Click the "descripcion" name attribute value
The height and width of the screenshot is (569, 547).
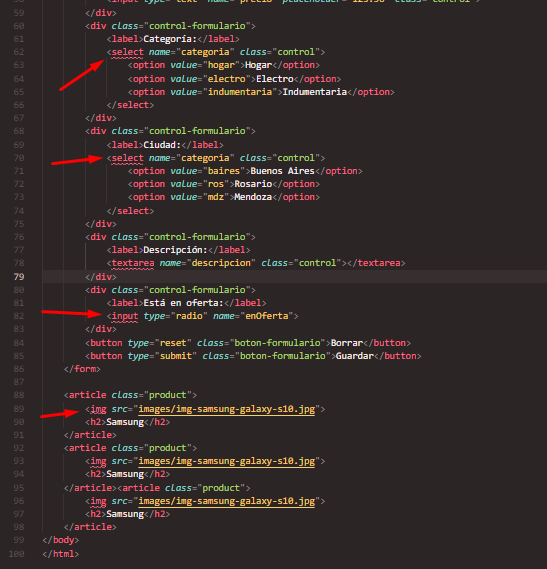pos(221,263)
